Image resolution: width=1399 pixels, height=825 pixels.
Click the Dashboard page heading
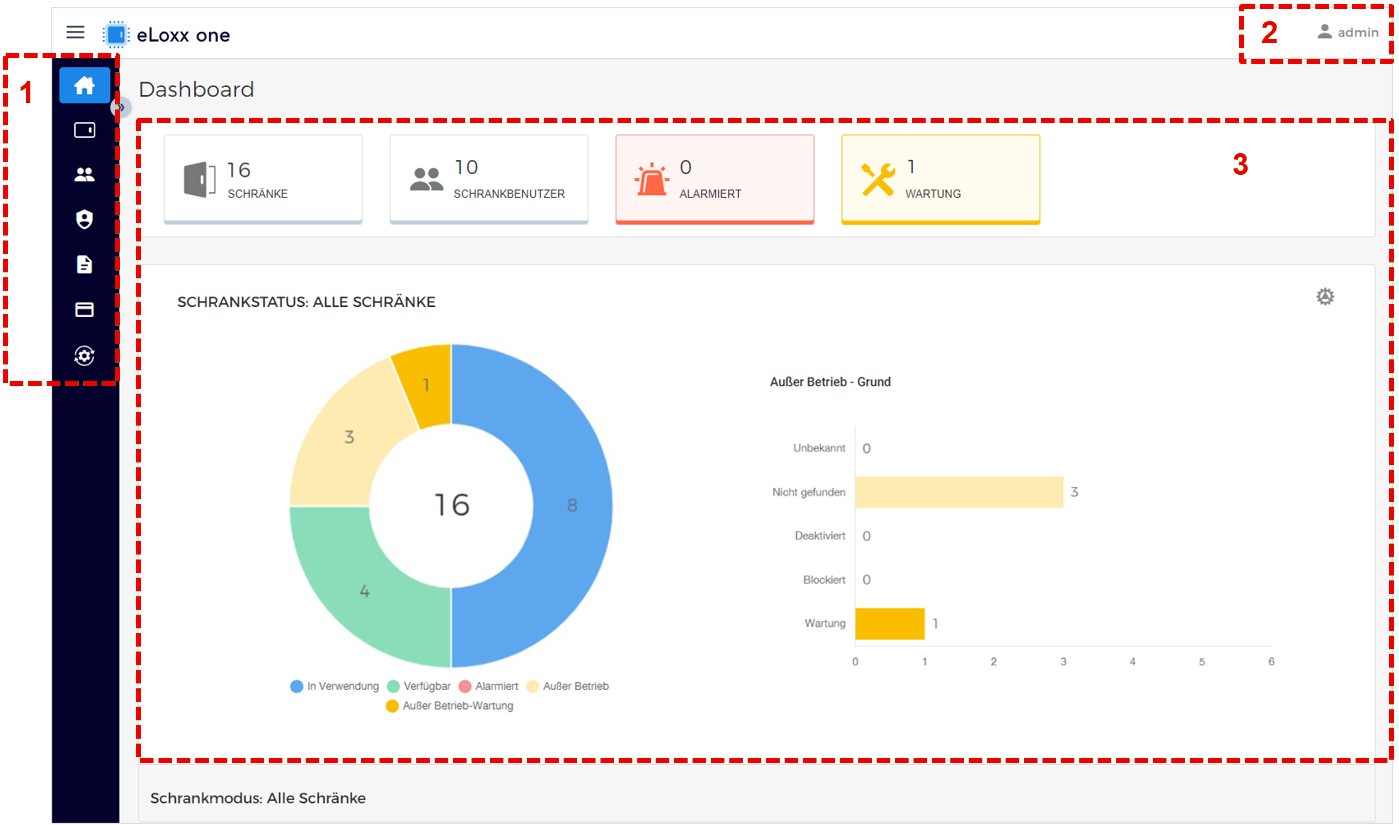196,90
